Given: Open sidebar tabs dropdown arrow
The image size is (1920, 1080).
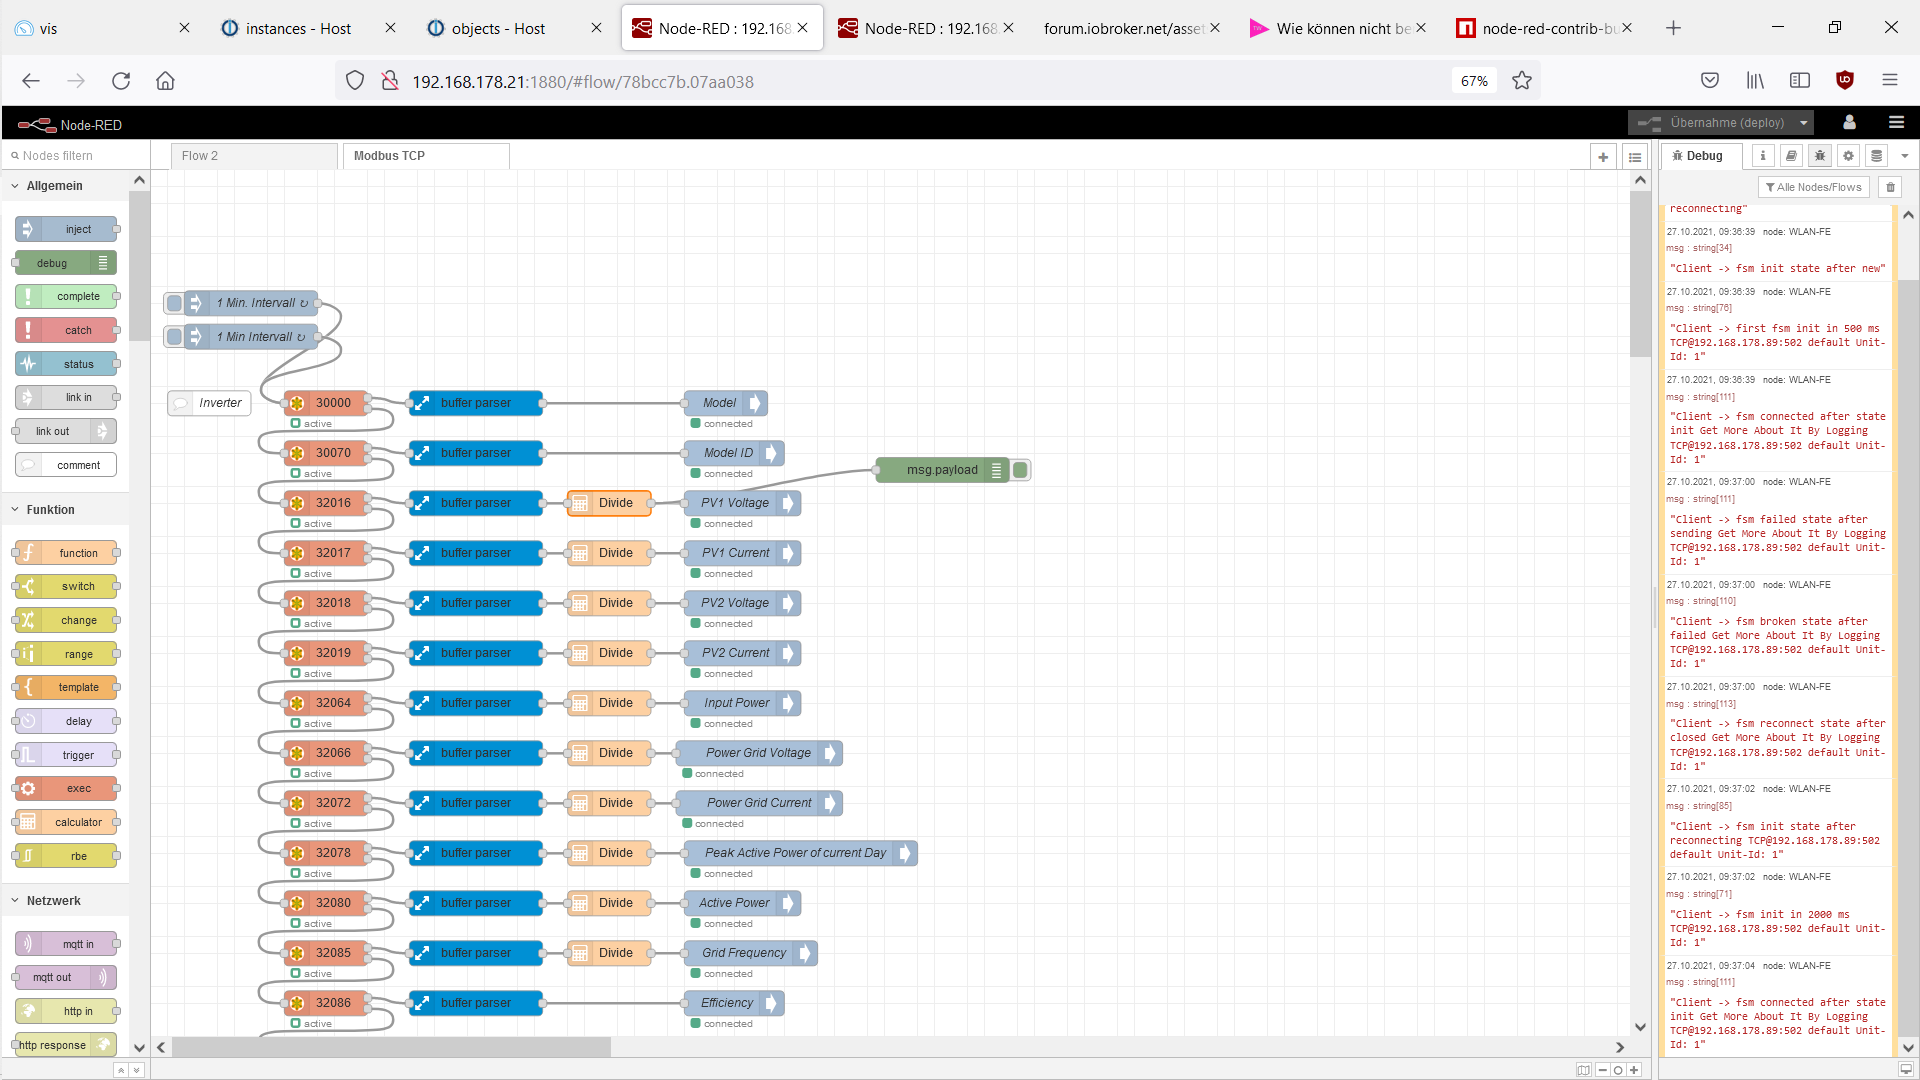Looking at the screenshot, I should (1905, 156).
